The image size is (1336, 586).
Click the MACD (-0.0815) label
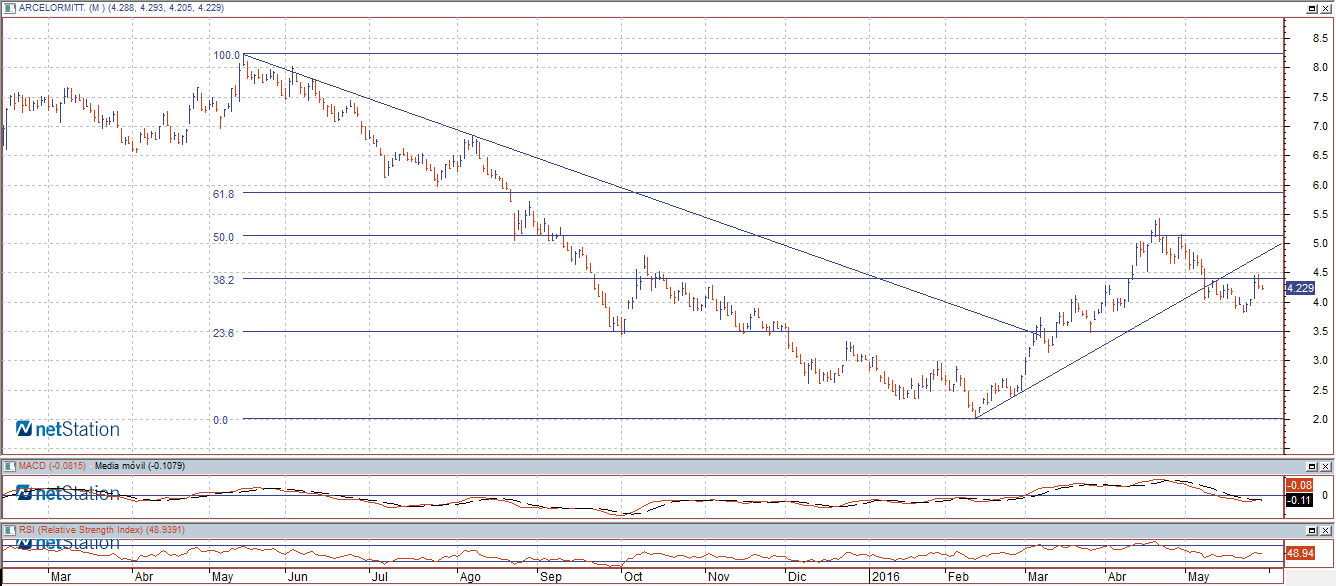[x=54, y=466]
